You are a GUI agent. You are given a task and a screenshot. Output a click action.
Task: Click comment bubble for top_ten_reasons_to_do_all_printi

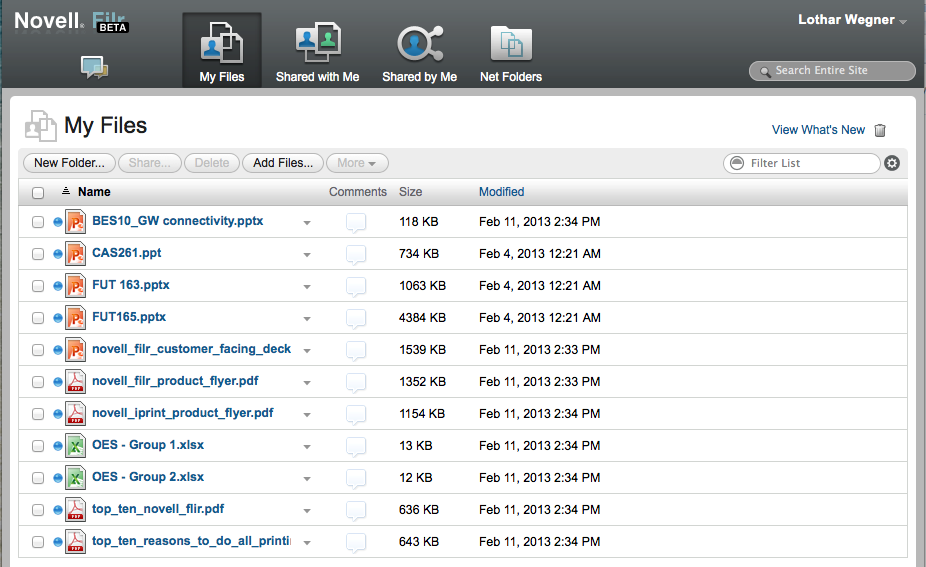pyautogui.click(x=356, y=543)
